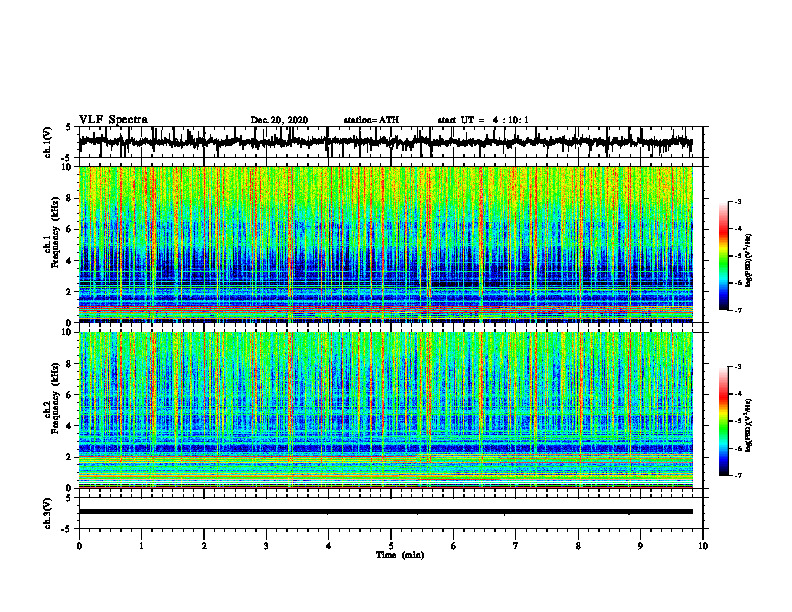Click the "-7" tick on ch.1 colorbar

738,310
